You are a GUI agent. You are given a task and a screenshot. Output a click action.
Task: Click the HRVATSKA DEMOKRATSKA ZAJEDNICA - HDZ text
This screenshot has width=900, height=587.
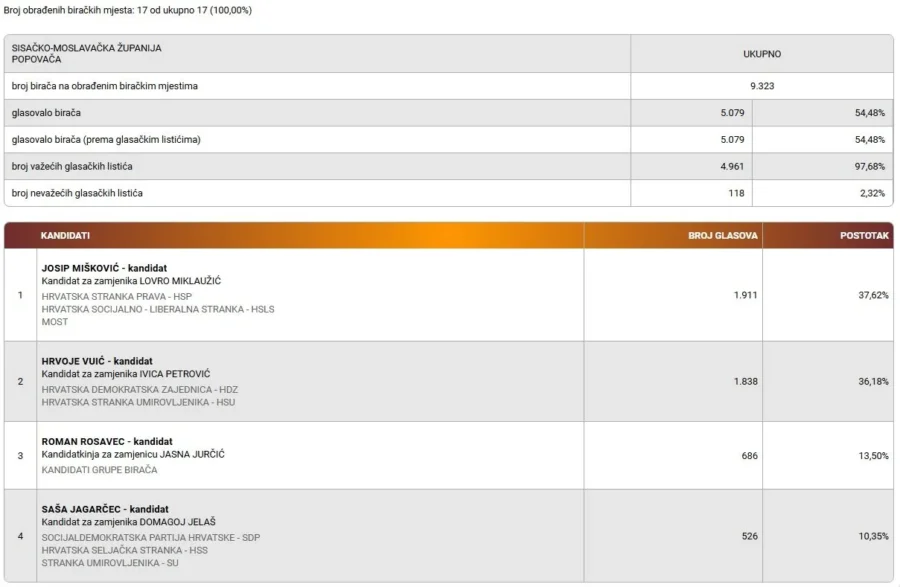(x=139, y=389)
